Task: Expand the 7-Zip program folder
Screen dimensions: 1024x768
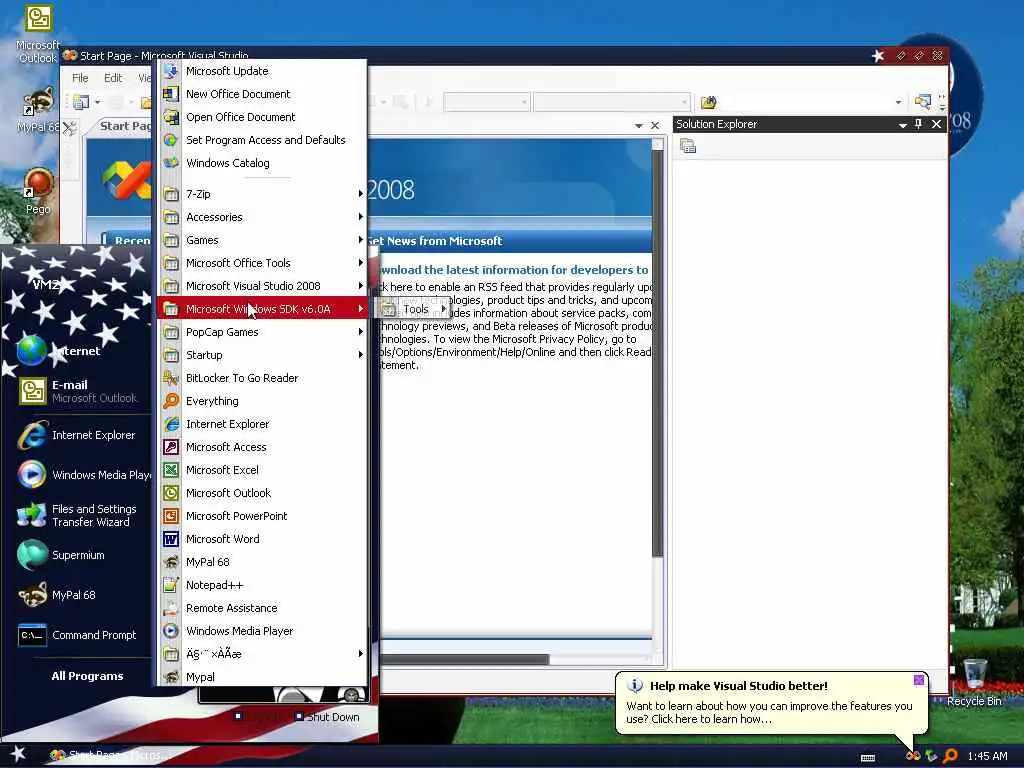Action: (262, 194)
